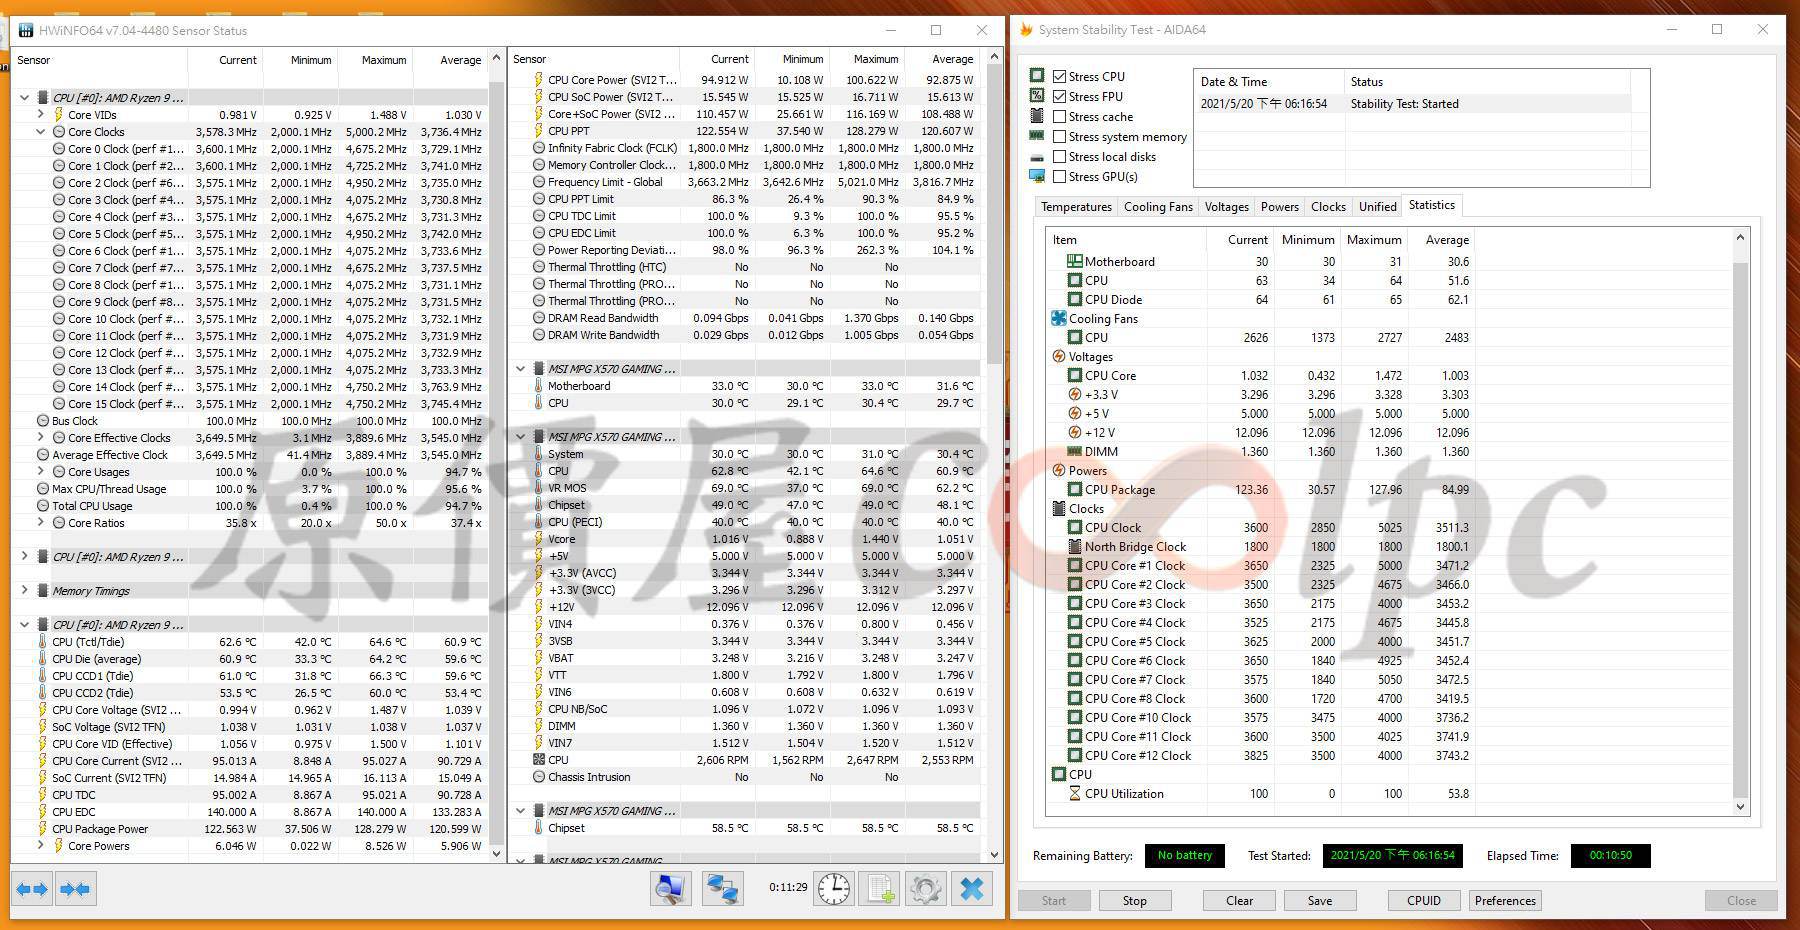The image size is (1800, 930).
Task: Click the CPU fan icon in HWiNFO MSI section
Action: tap(539, 760)
